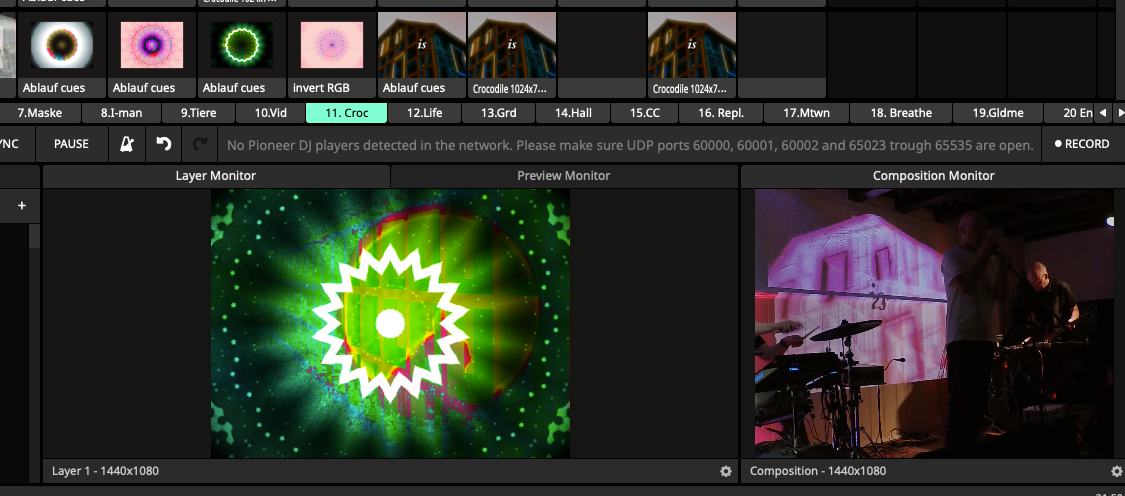The width and height of the screenshot is (1125, 496).
Task: Open the 12.Life deck tab
Action: point(424,113)
